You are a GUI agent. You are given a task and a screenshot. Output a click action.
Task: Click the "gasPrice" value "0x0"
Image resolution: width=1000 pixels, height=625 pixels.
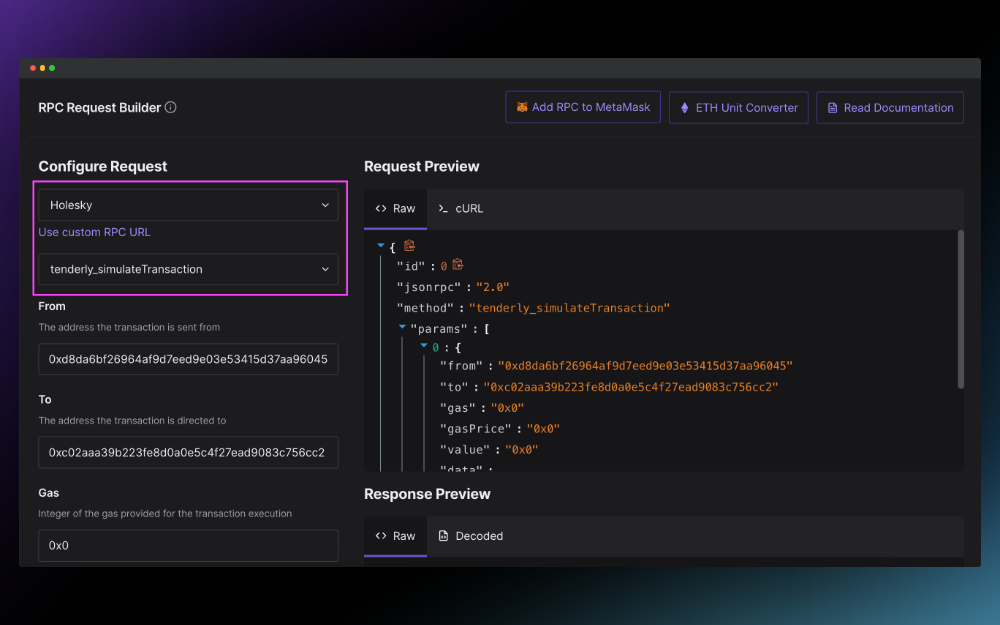[543, 429]
